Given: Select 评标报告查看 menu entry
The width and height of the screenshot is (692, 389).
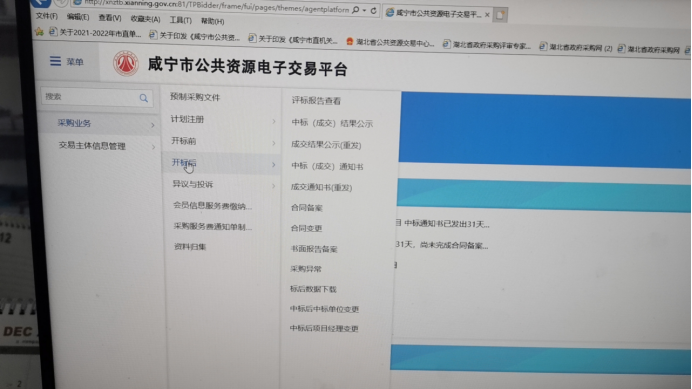Looking at the screenshot, I should [316, 101].
